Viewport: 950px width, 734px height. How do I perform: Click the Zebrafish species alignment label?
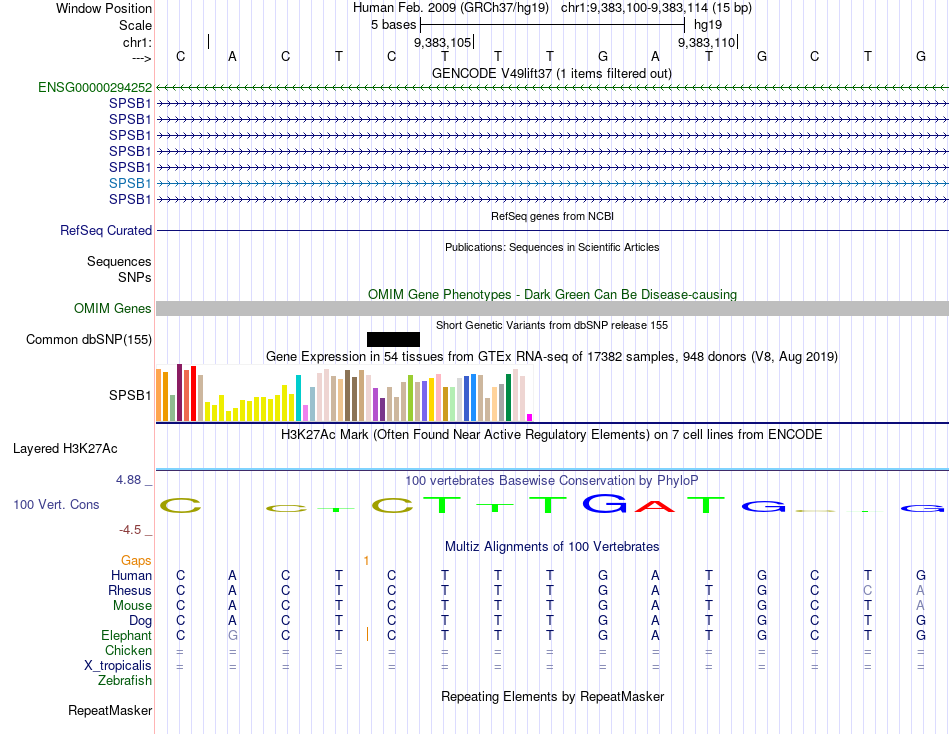(x=125, y=681)
